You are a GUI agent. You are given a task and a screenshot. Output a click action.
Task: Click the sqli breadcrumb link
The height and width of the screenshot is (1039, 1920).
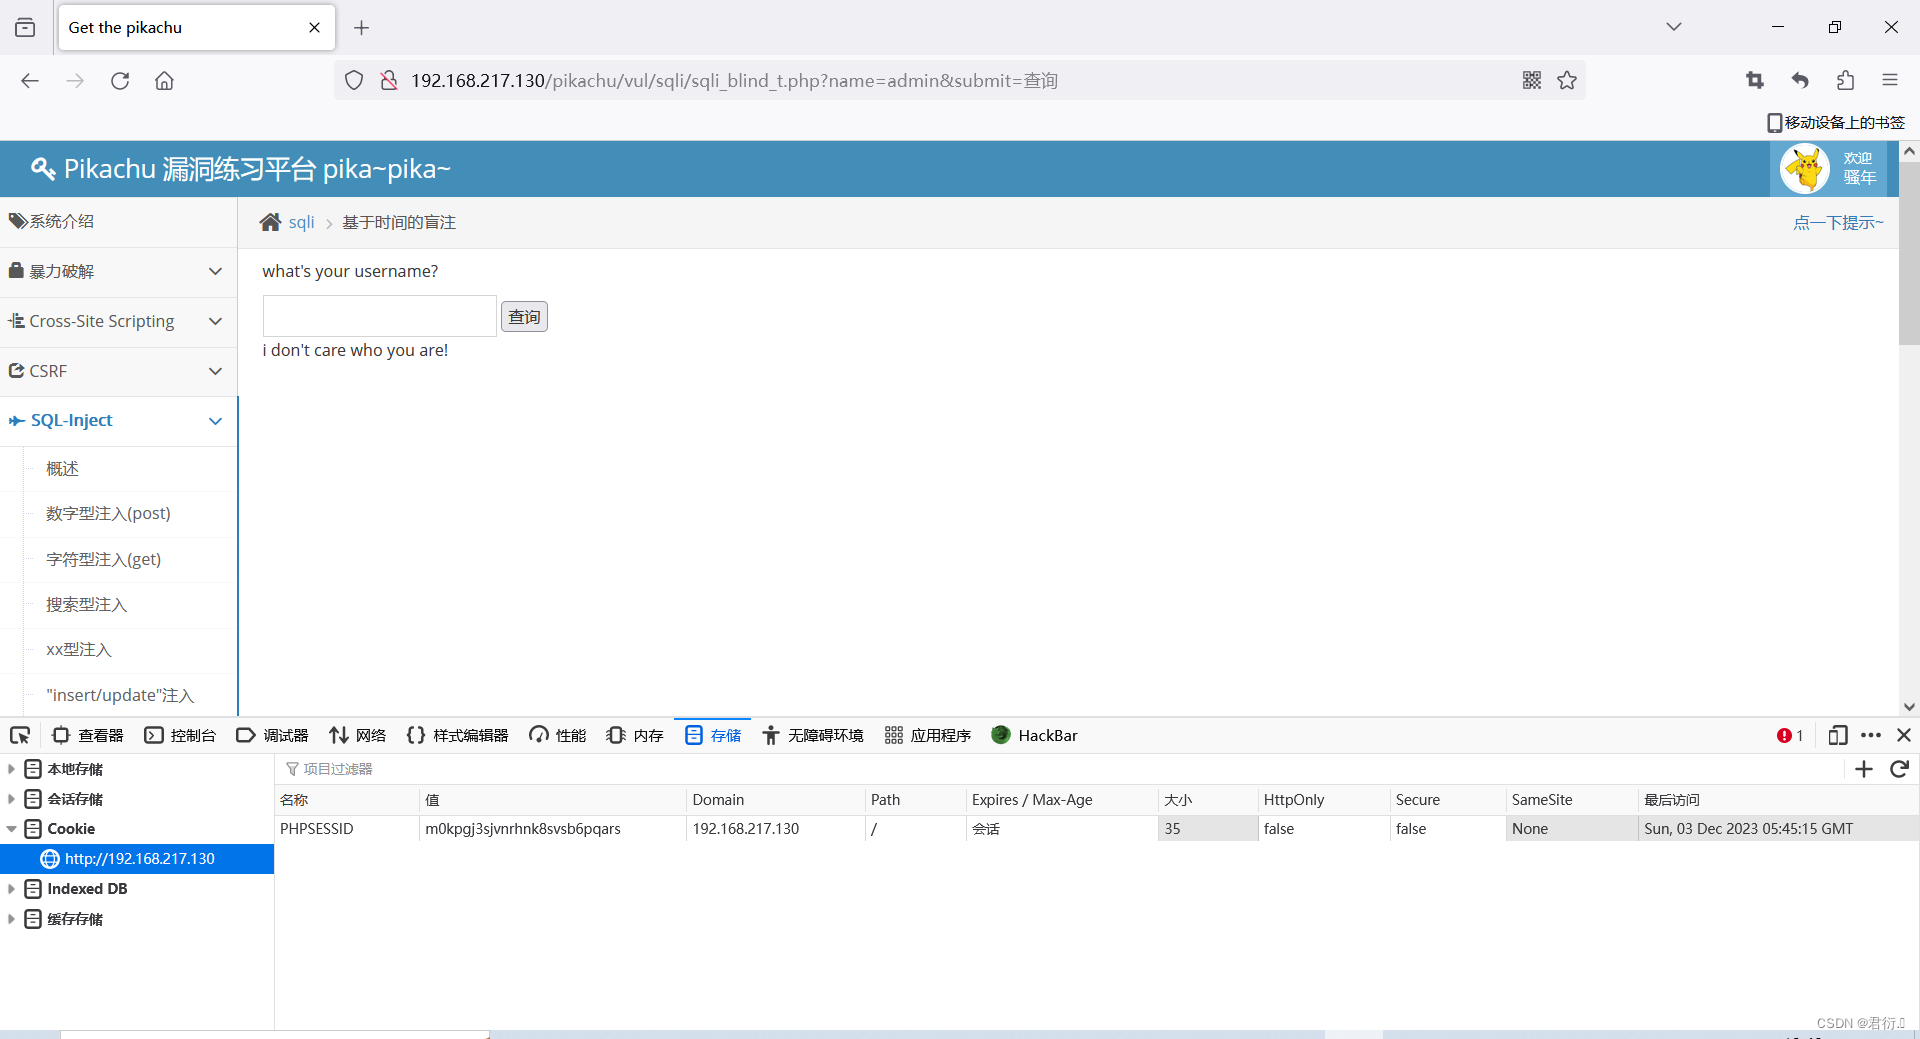point(301,222)
